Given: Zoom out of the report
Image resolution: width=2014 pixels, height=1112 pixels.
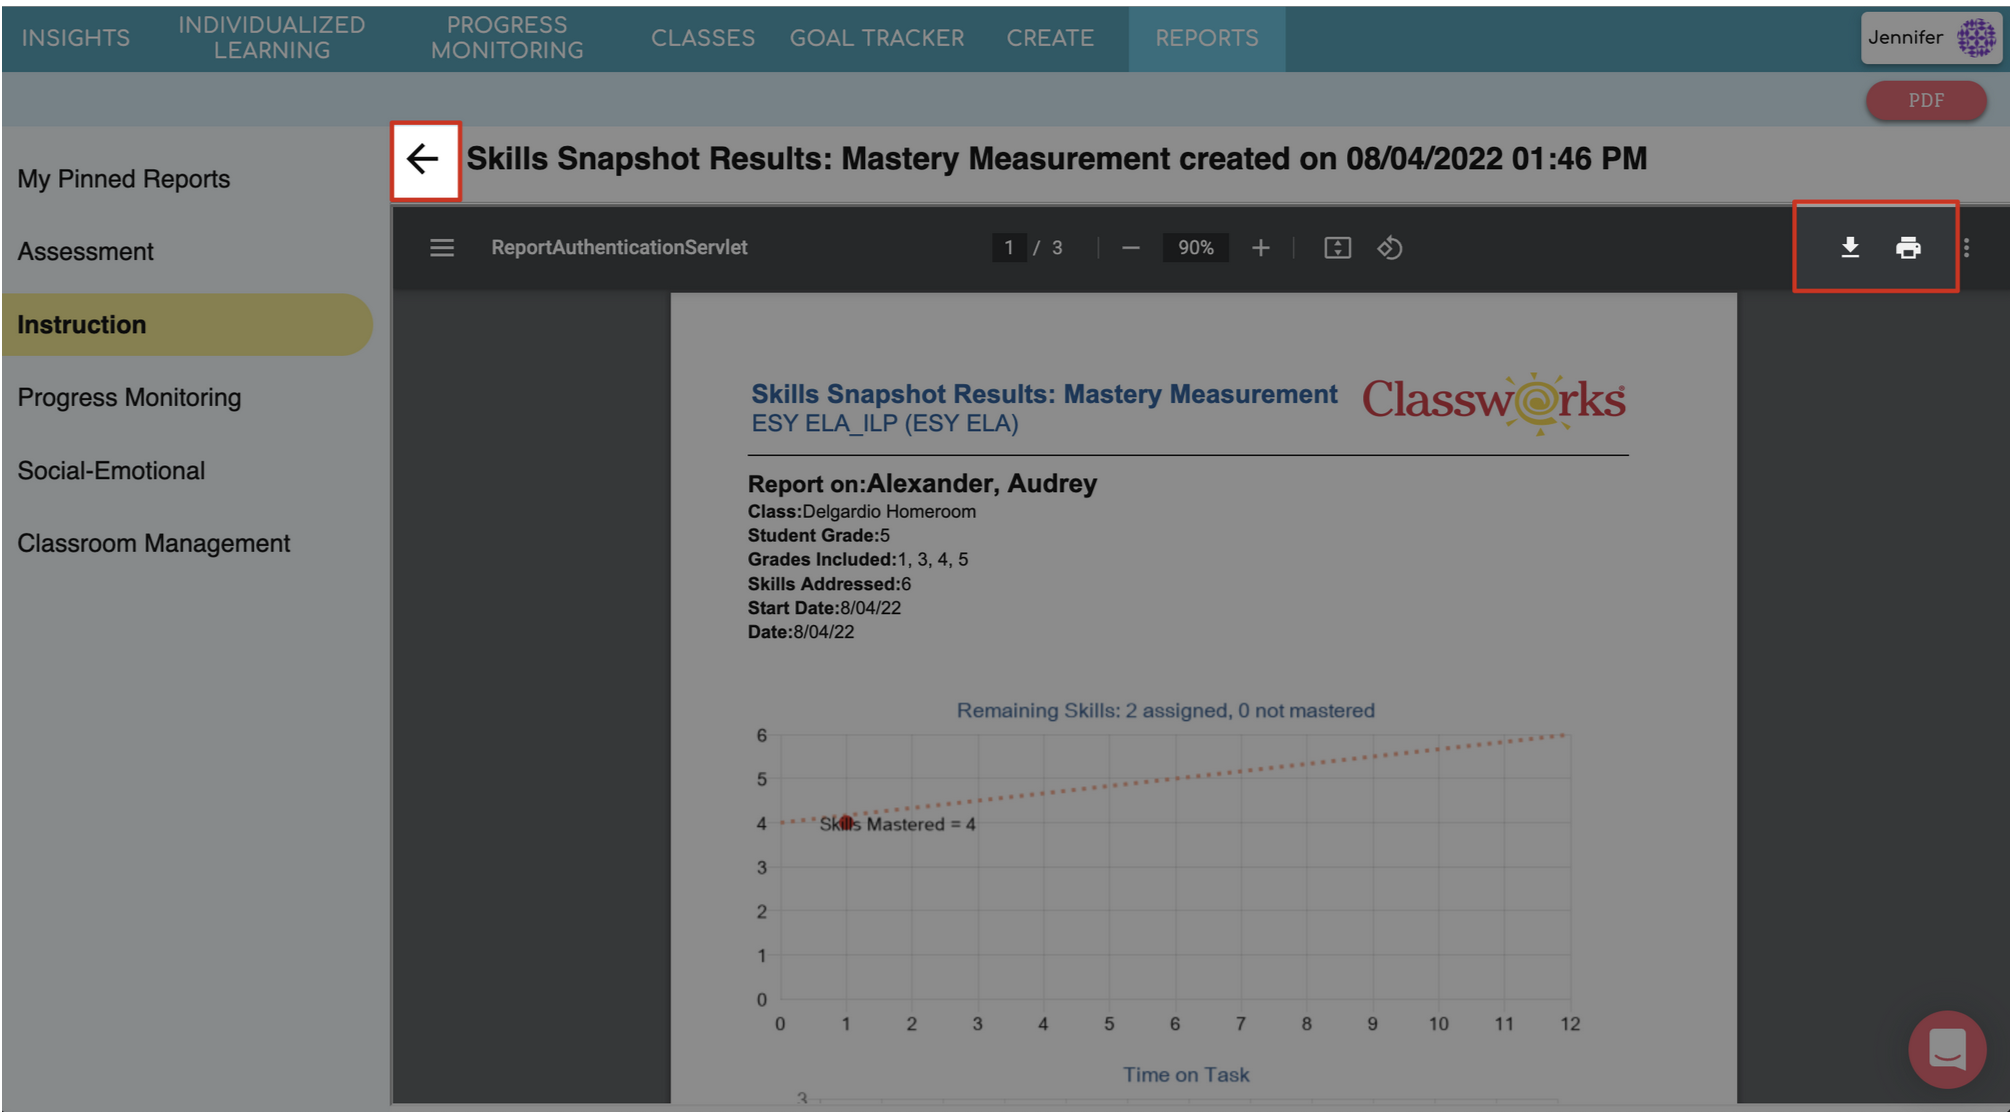Looking at the screenshot, I should (1131, 247).
